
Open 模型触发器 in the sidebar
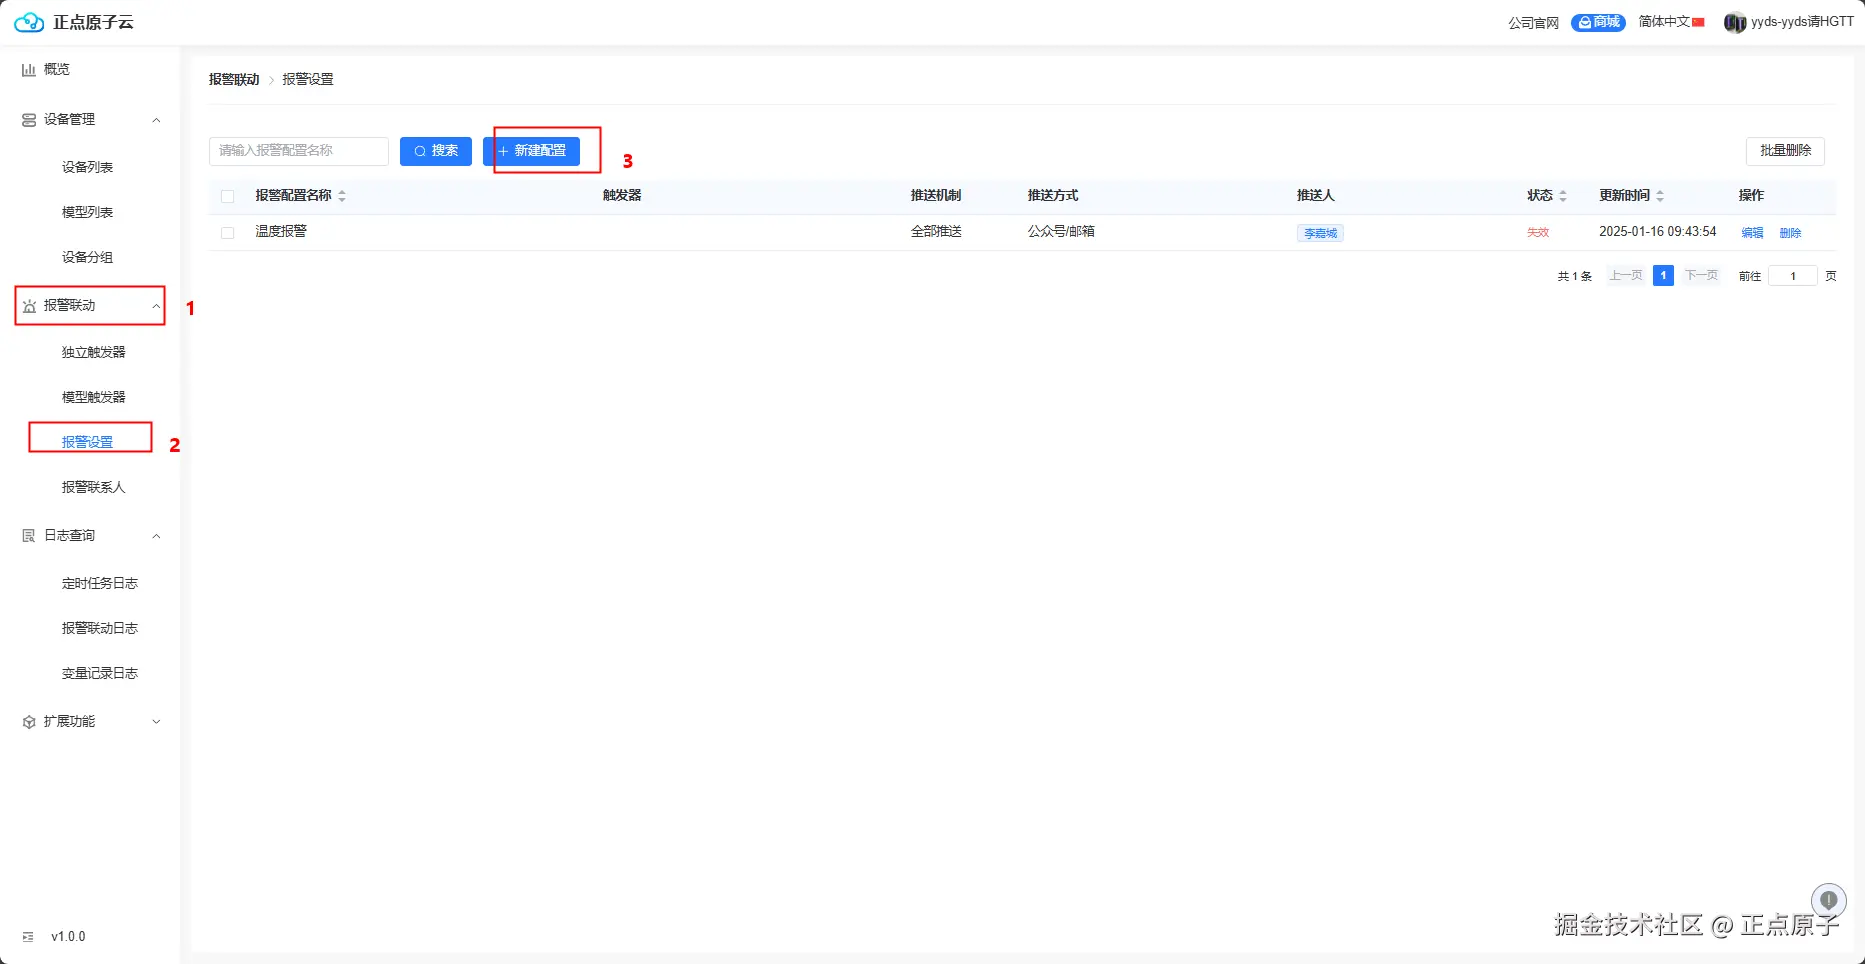94,398
